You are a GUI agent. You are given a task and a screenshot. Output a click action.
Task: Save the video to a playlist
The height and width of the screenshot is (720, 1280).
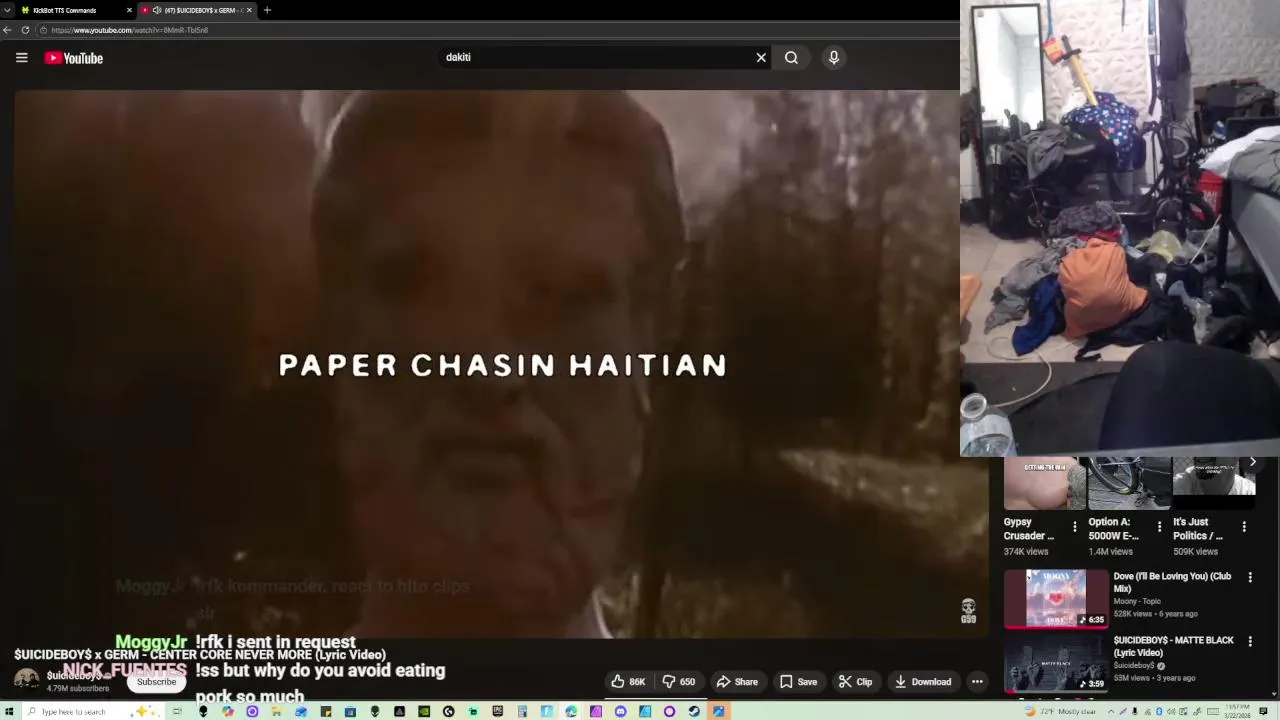(798, 682)
